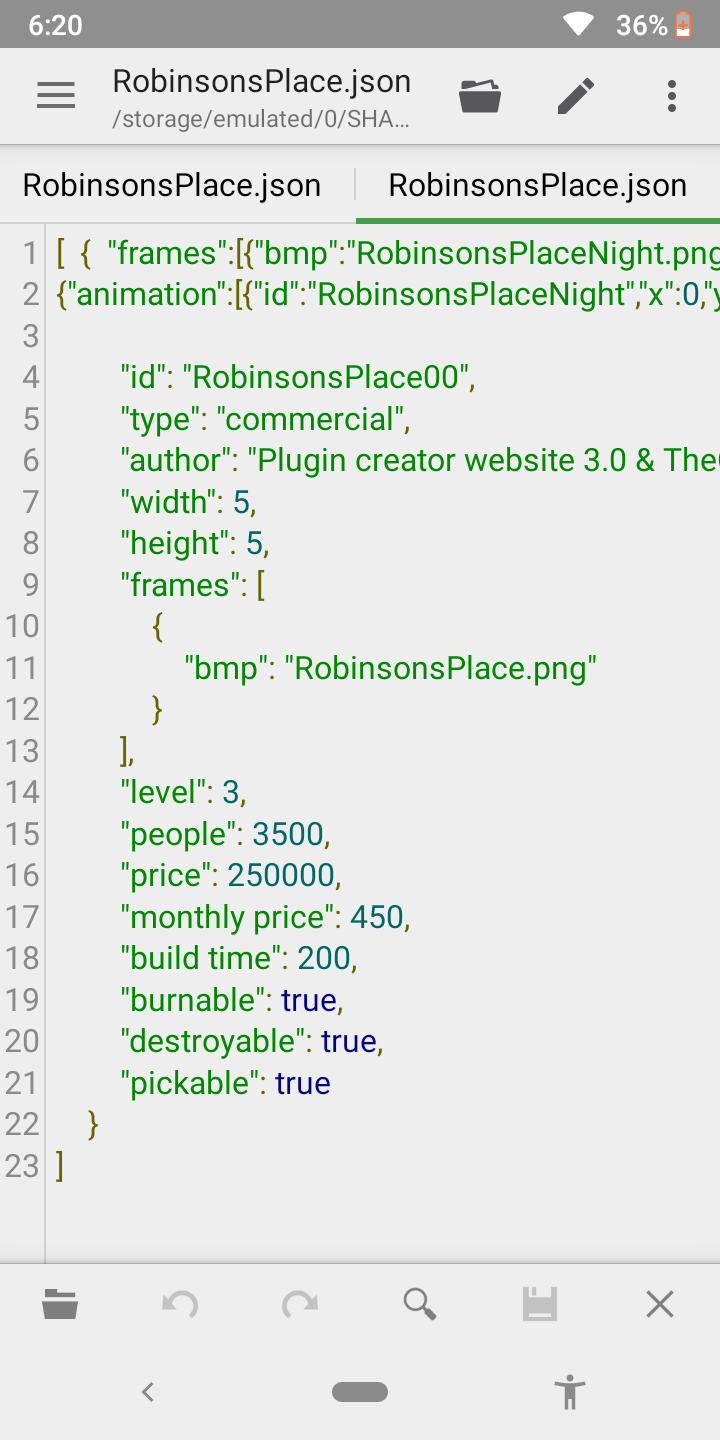Tap the accessibility shortcut icon

click(x=570, y=1392)
